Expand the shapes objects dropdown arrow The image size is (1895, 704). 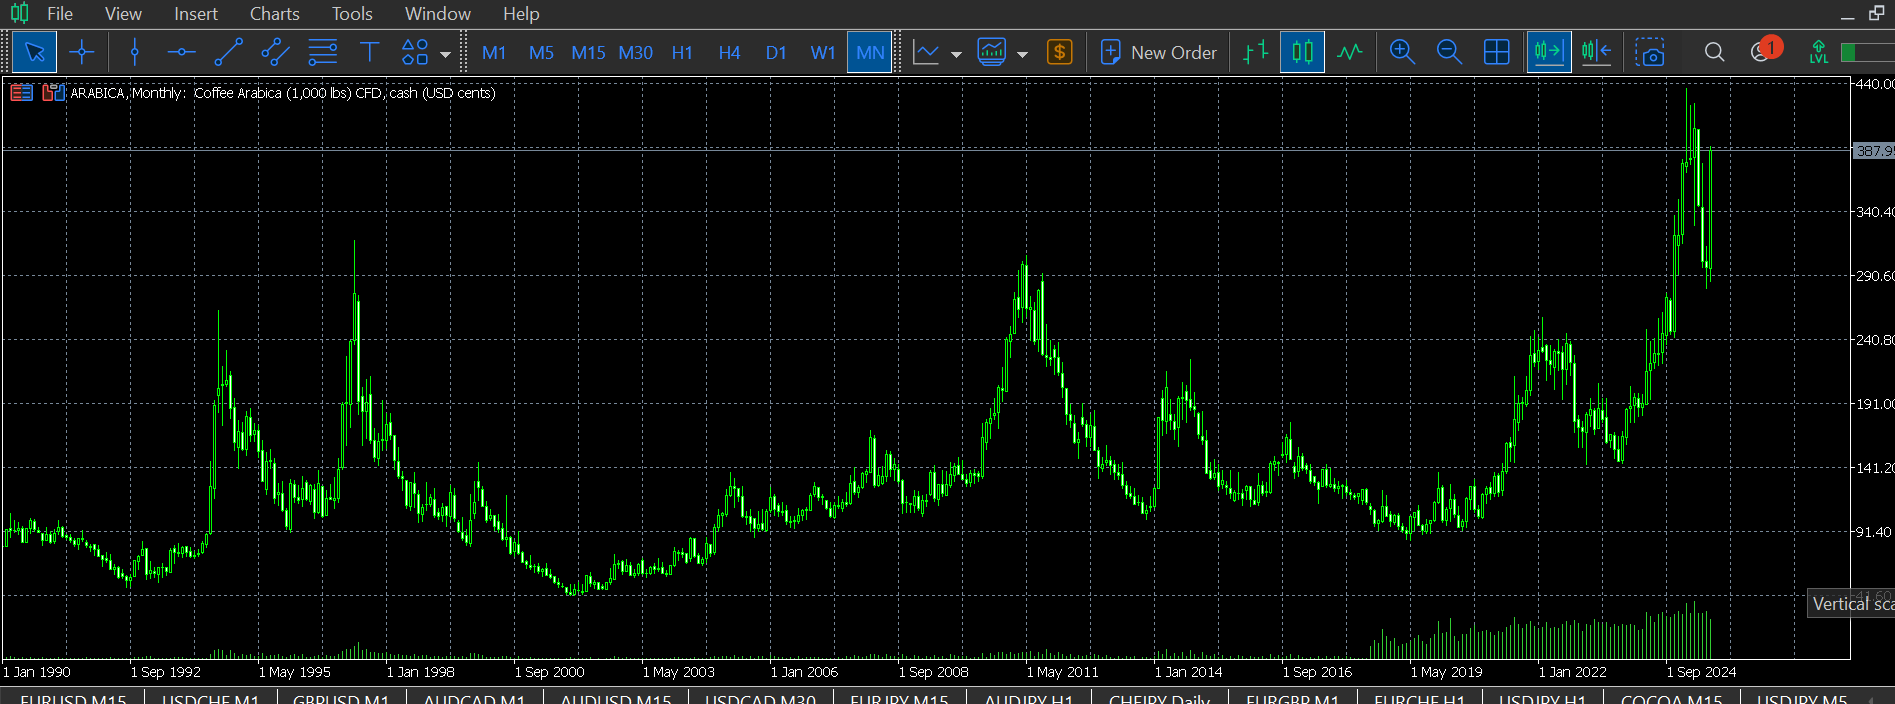tap(445, 54)
